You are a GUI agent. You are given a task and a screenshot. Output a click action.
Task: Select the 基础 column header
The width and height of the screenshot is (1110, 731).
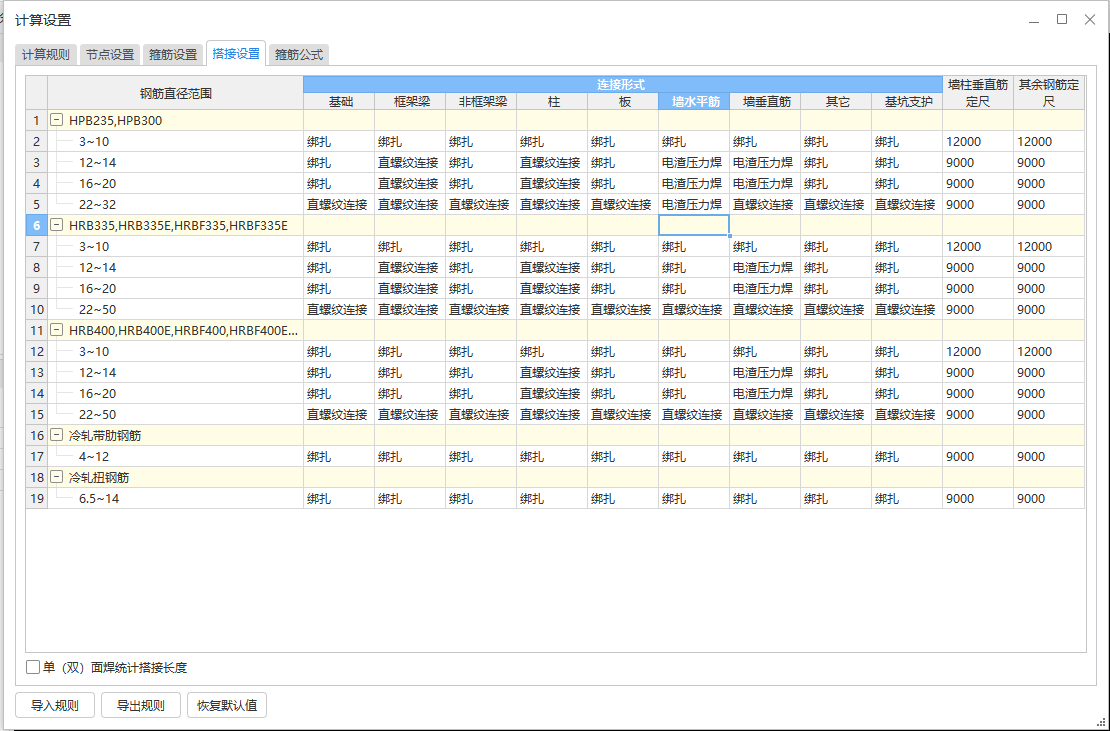point(339,102)
